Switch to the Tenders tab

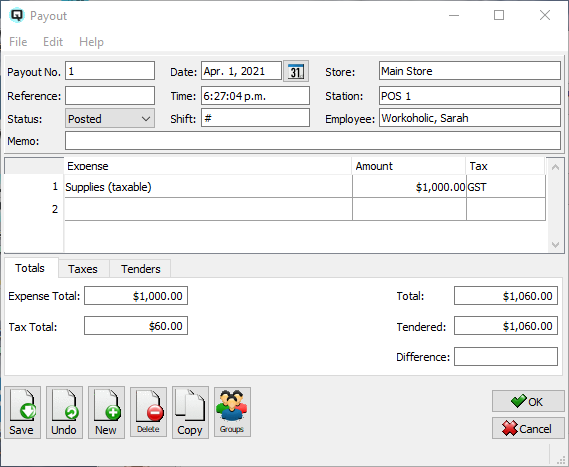pyautogui.click(x=141, y=269)
